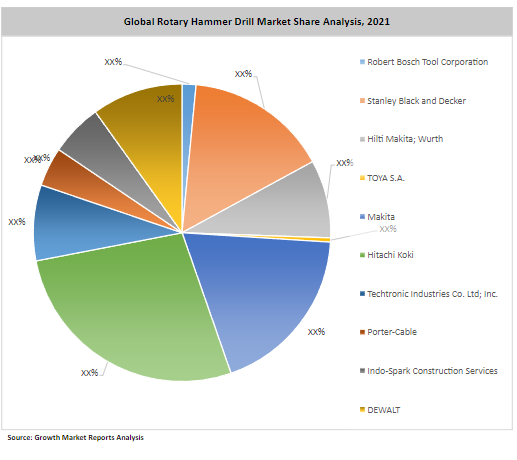
Task: Click the XX% label above the orange slice
Action: tap(243, 74)
